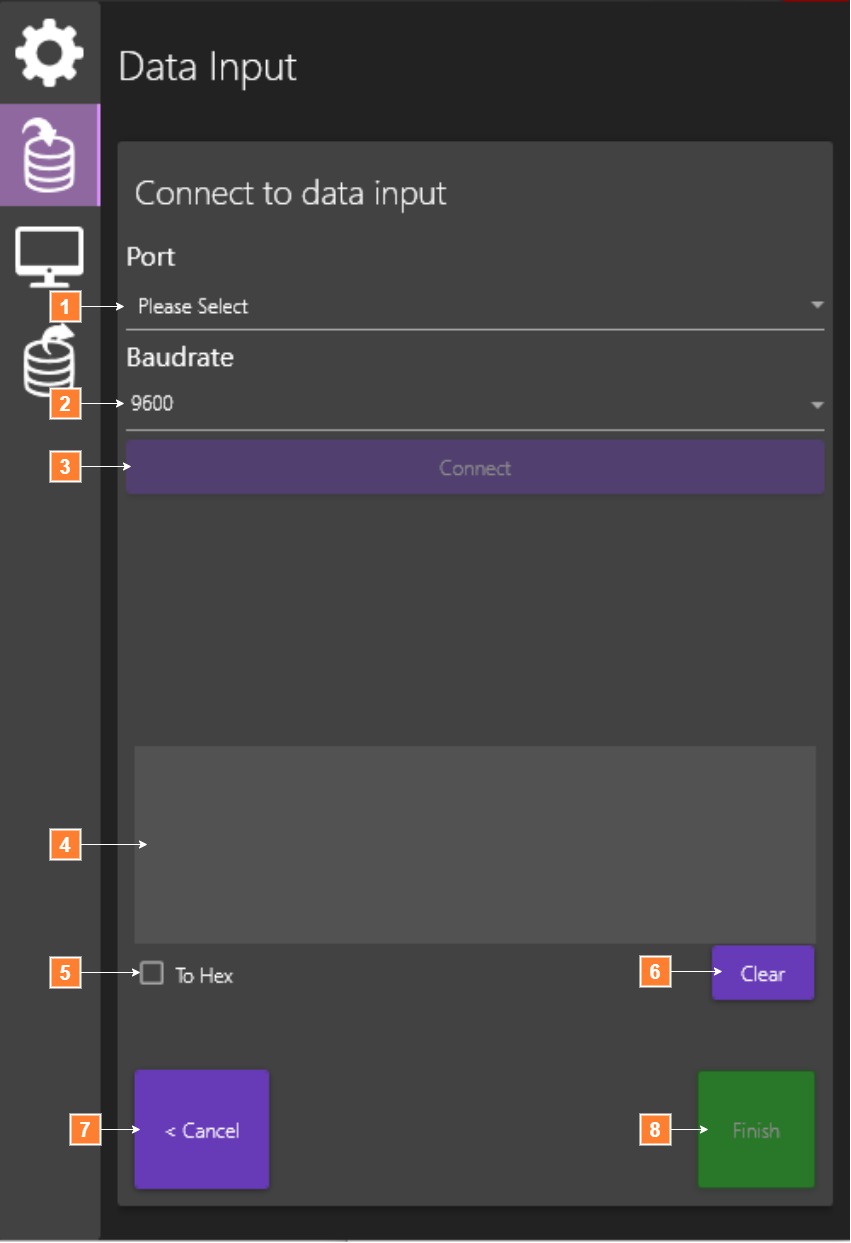
Task: Click the orange callout marker number 6
Action: 655,972
